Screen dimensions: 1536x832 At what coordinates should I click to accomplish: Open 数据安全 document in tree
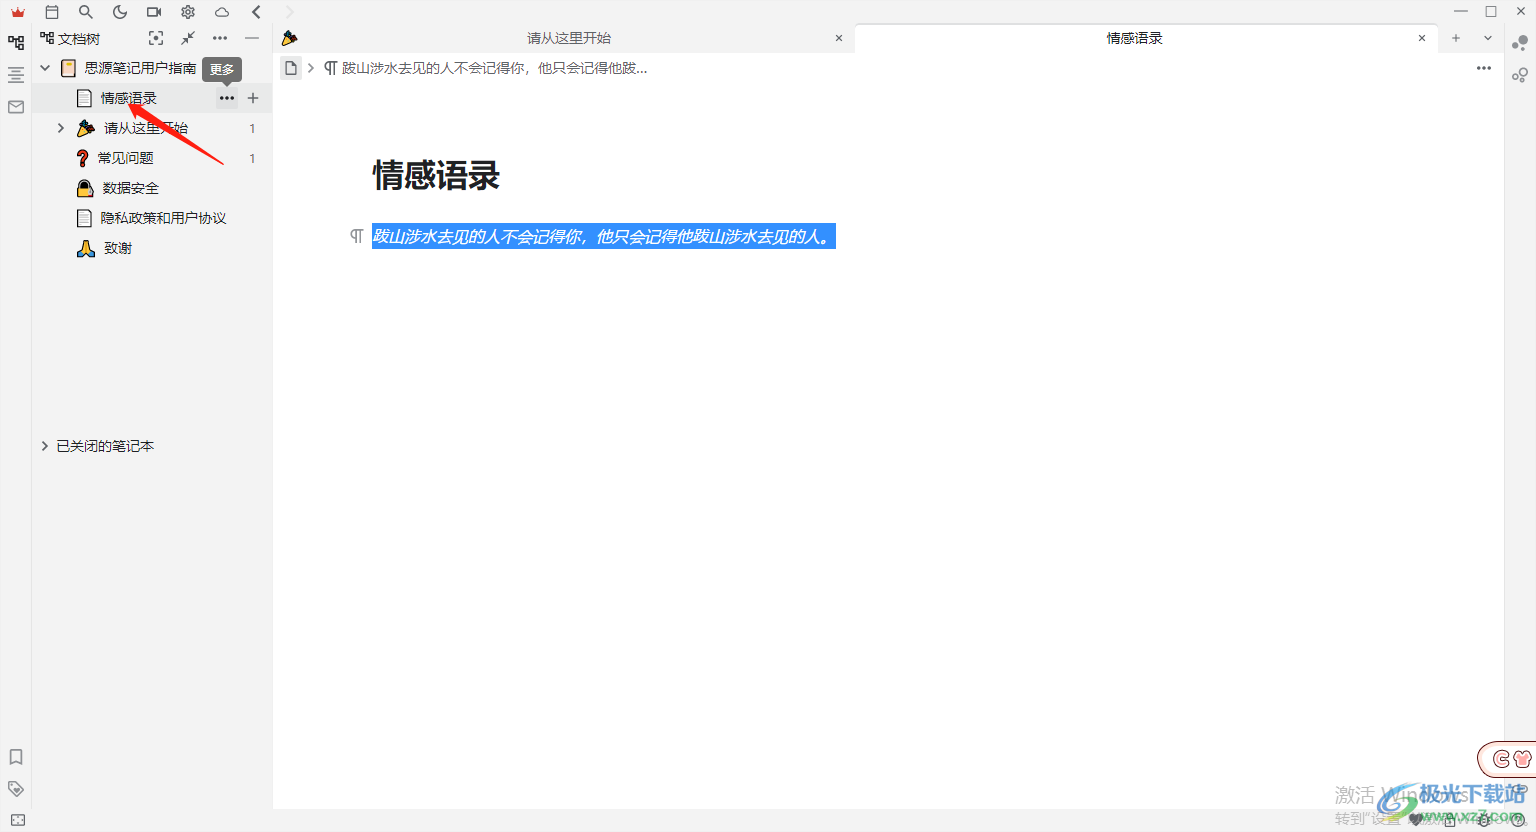[x=130, y=188]
